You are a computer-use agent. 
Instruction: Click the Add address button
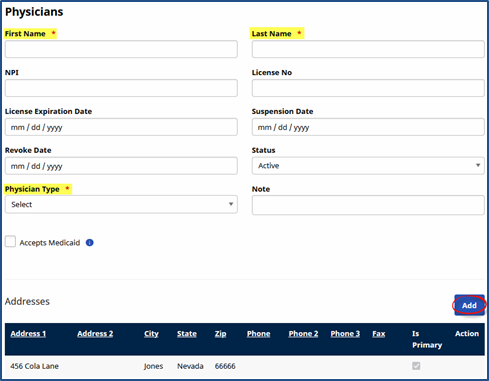pos(469,305)
